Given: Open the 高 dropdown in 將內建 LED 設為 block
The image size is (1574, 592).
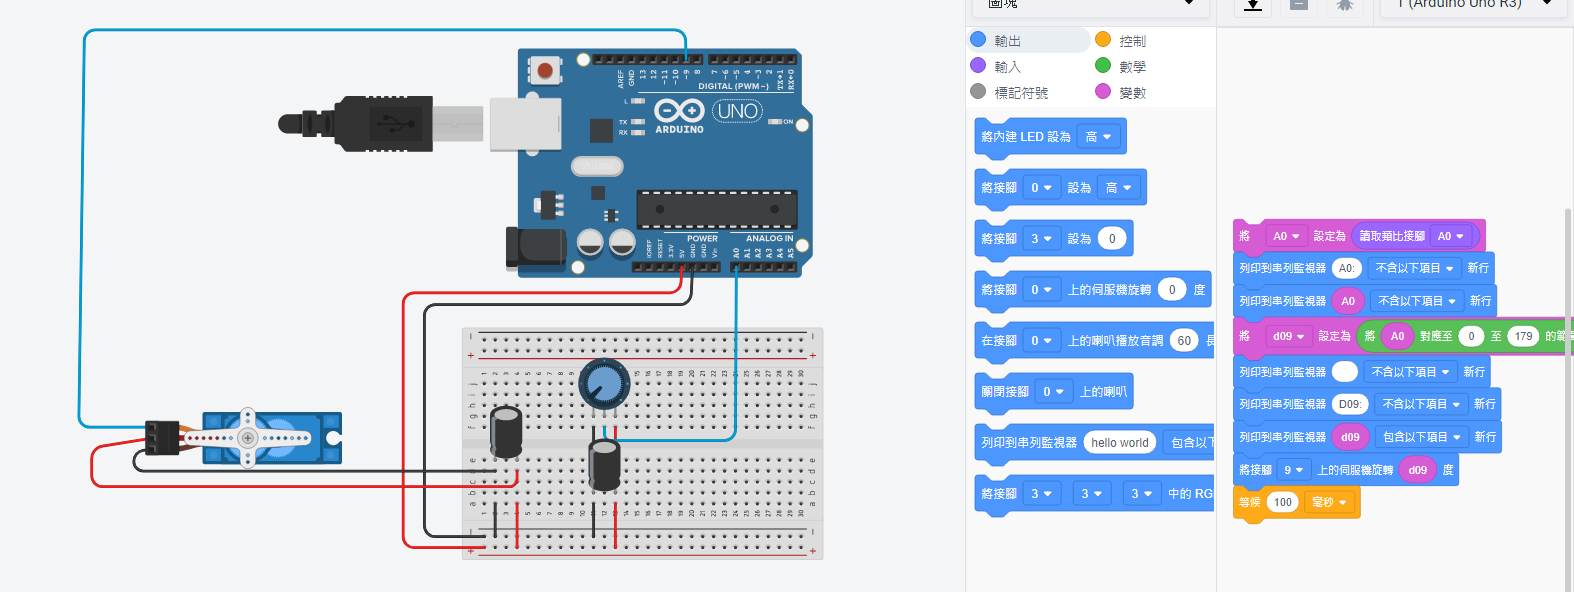Looking at the screenshot, I should pos(1099,137).
